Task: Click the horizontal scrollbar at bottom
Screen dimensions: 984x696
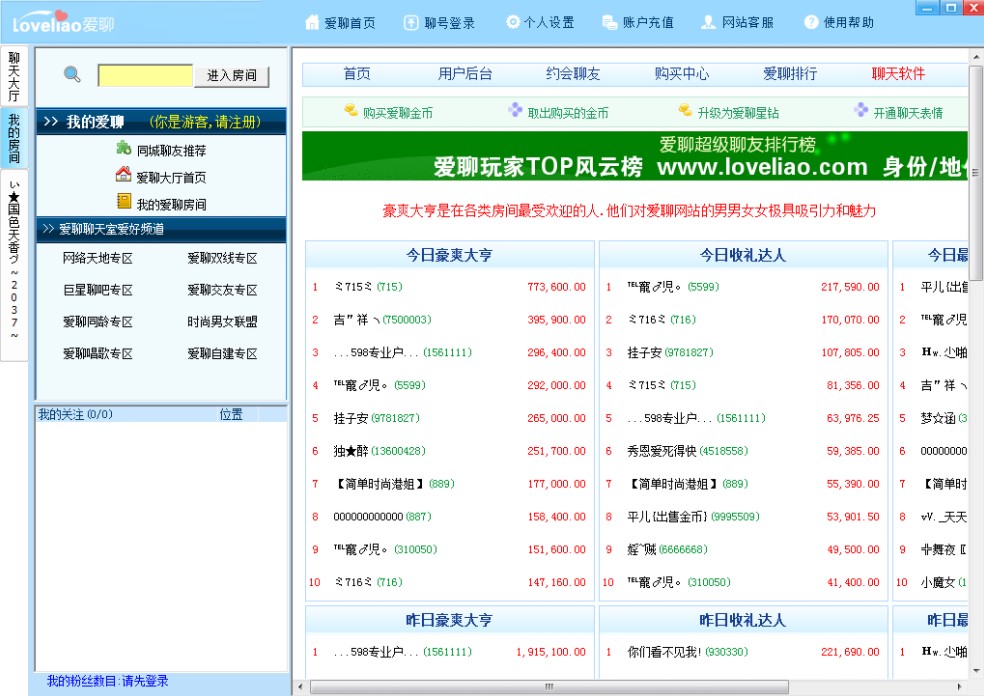Action: (548, 687)
